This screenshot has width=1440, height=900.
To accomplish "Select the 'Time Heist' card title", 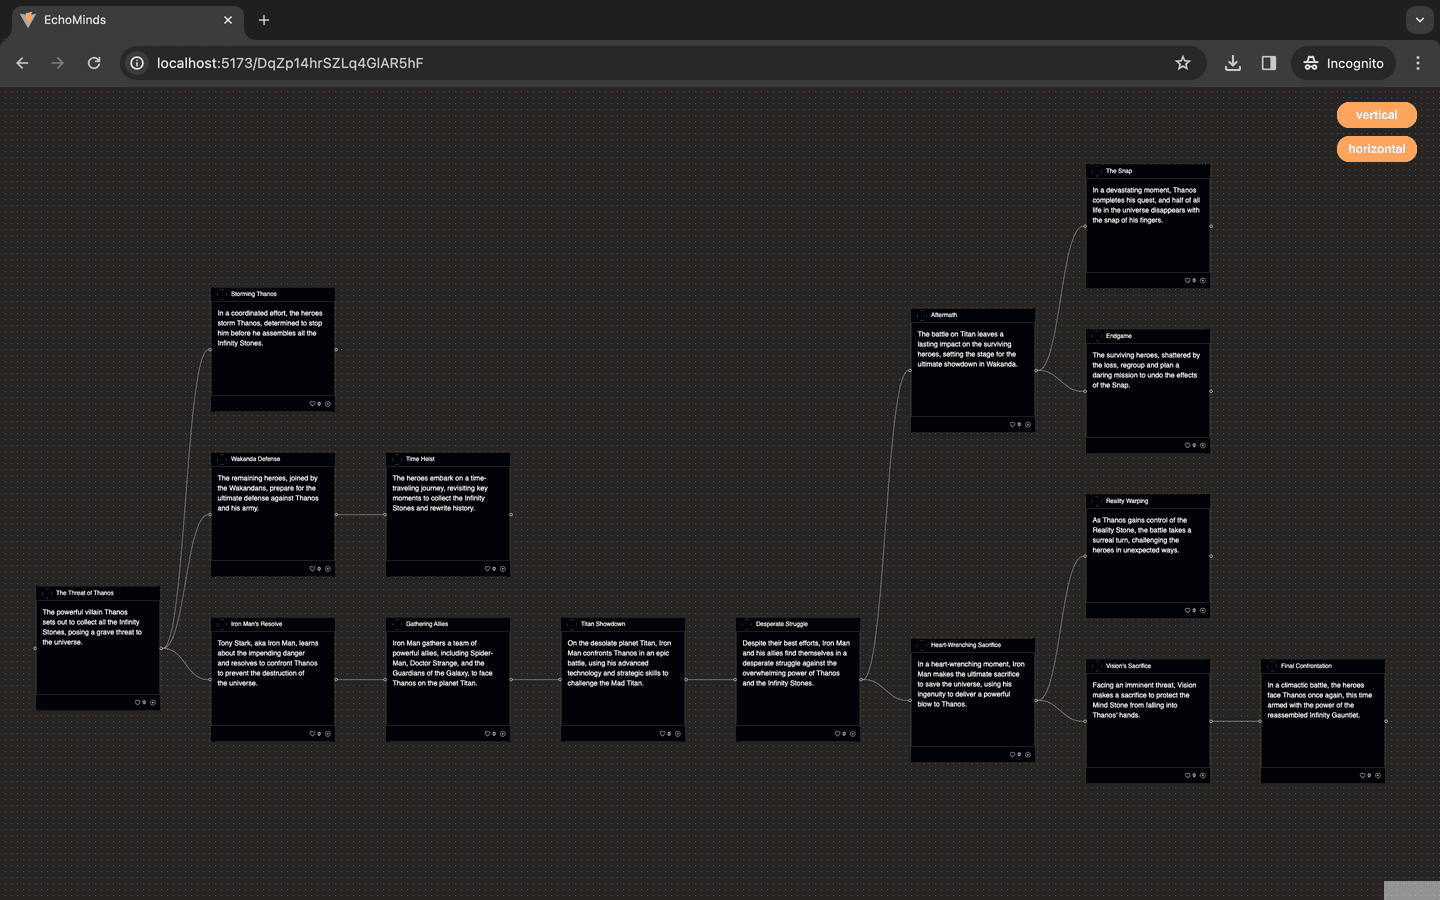I will point(420,459).
